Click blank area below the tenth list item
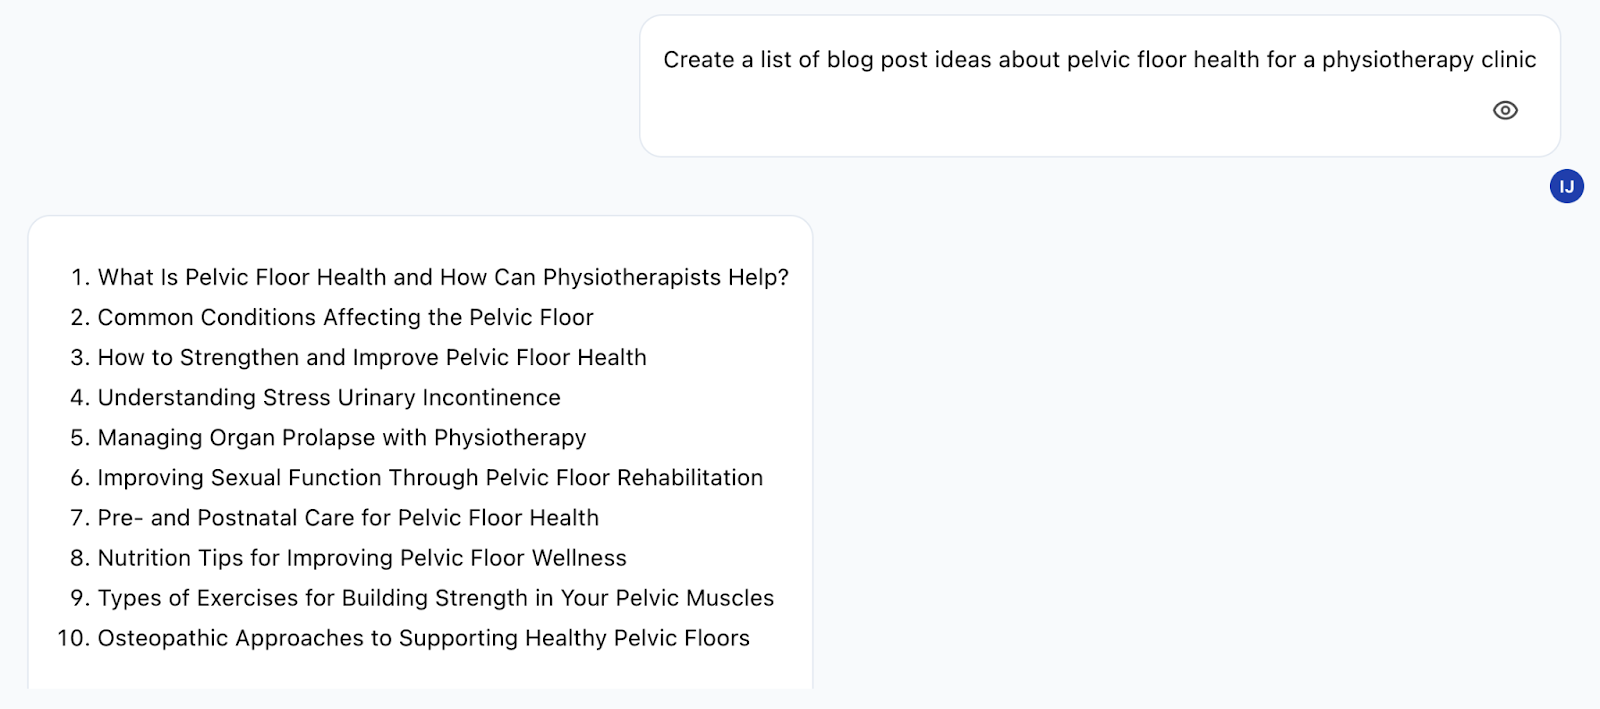The image size is (1600, 709). pos(420,672)
